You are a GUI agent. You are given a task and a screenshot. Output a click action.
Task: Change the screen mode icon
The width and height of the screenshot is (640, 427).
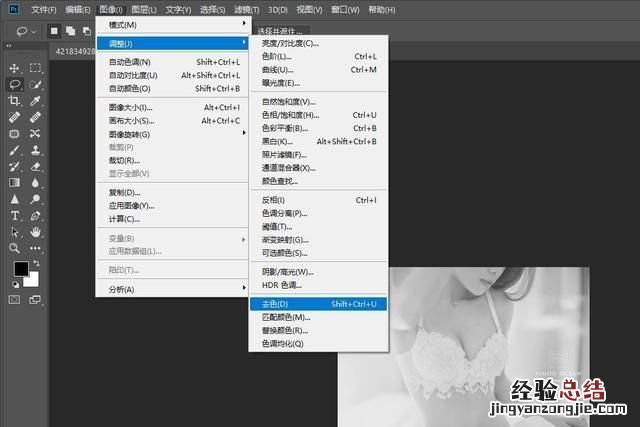(x=35, y=300)
